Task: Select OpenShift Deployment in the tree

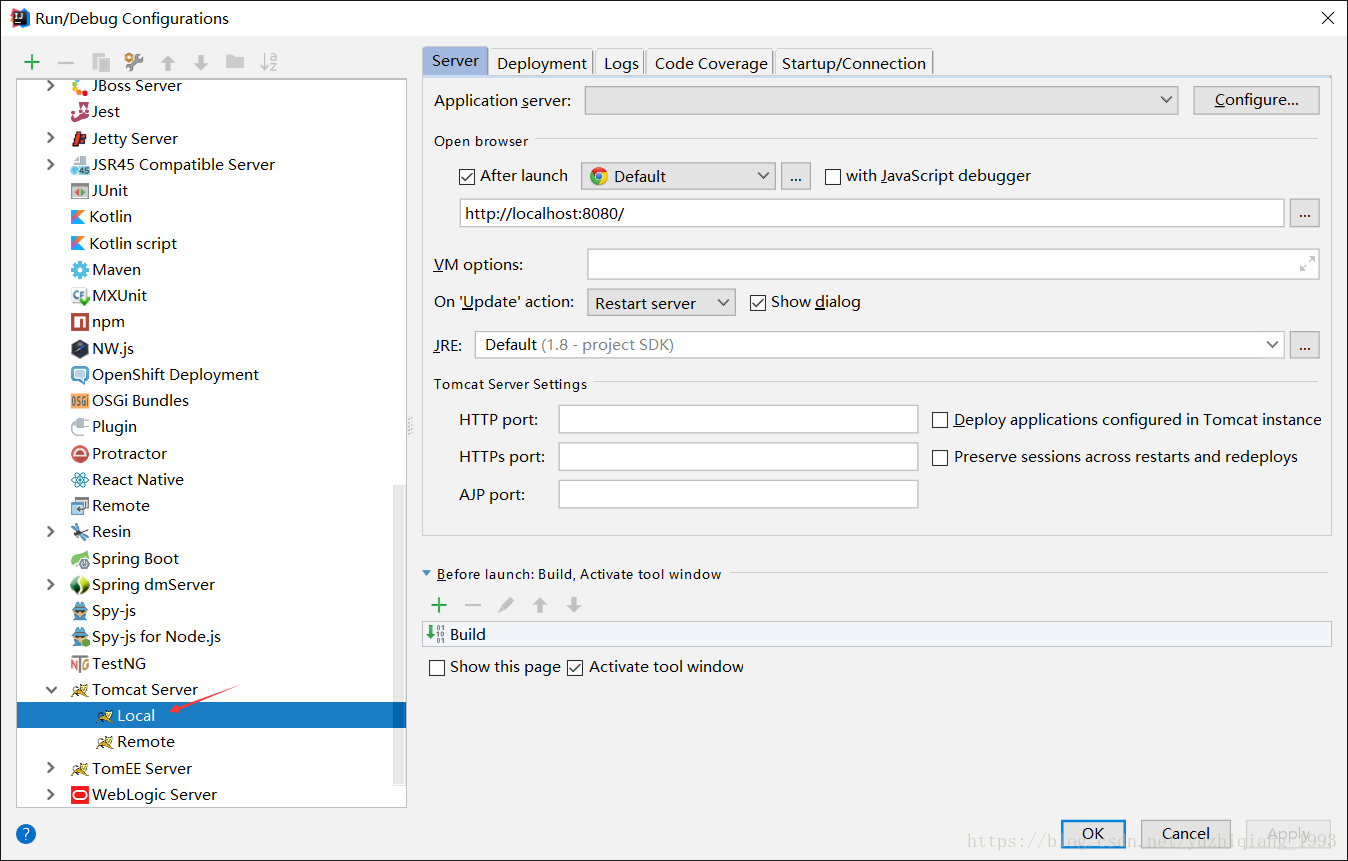Action: pyautogui.click(x=175, y=375)
